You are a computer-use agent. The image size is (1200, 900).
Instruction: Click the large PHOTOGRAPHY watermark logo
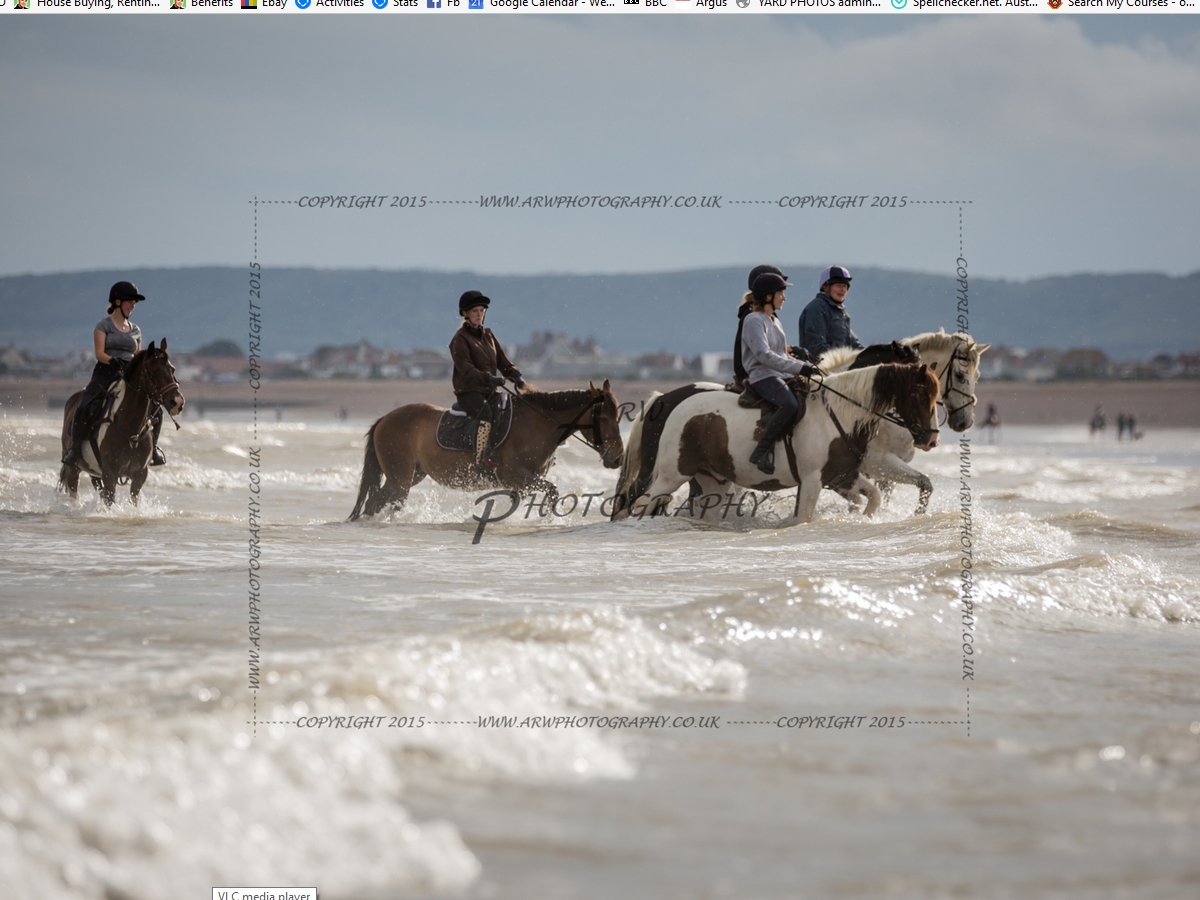click(620, 507)
